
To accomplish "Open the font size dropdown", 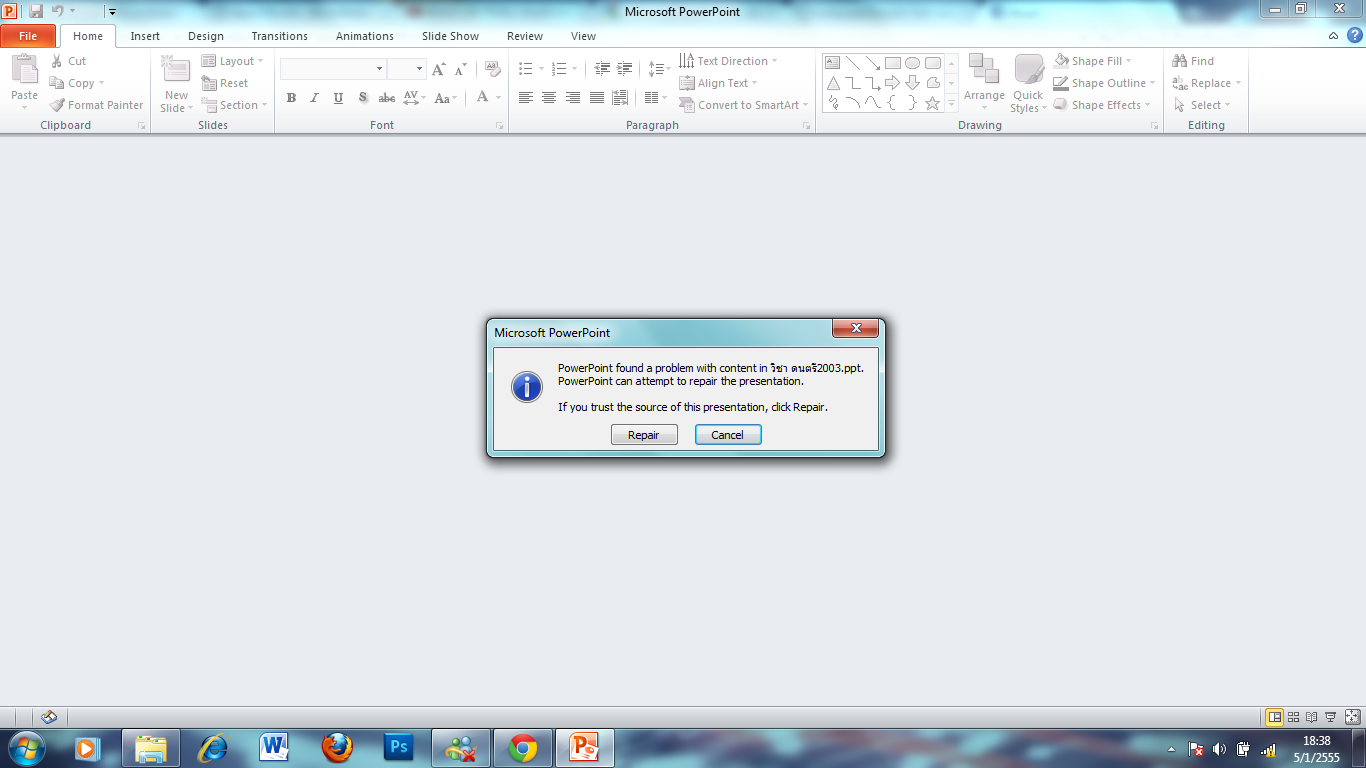I will [x=420, y=69].
